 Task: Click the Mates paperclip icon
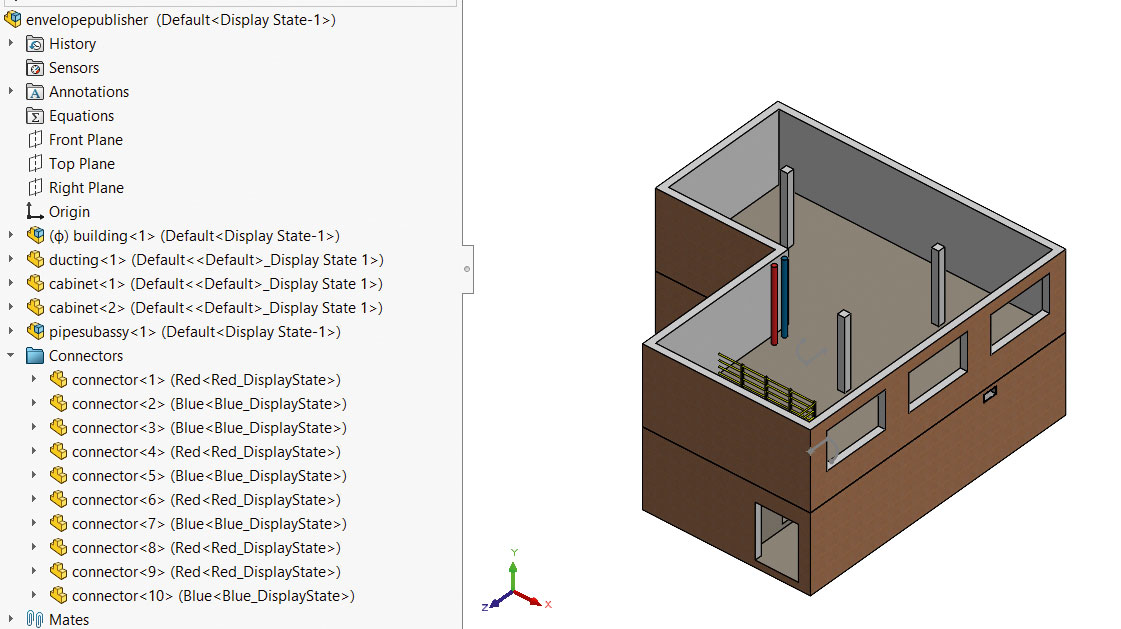pos(35,620)
